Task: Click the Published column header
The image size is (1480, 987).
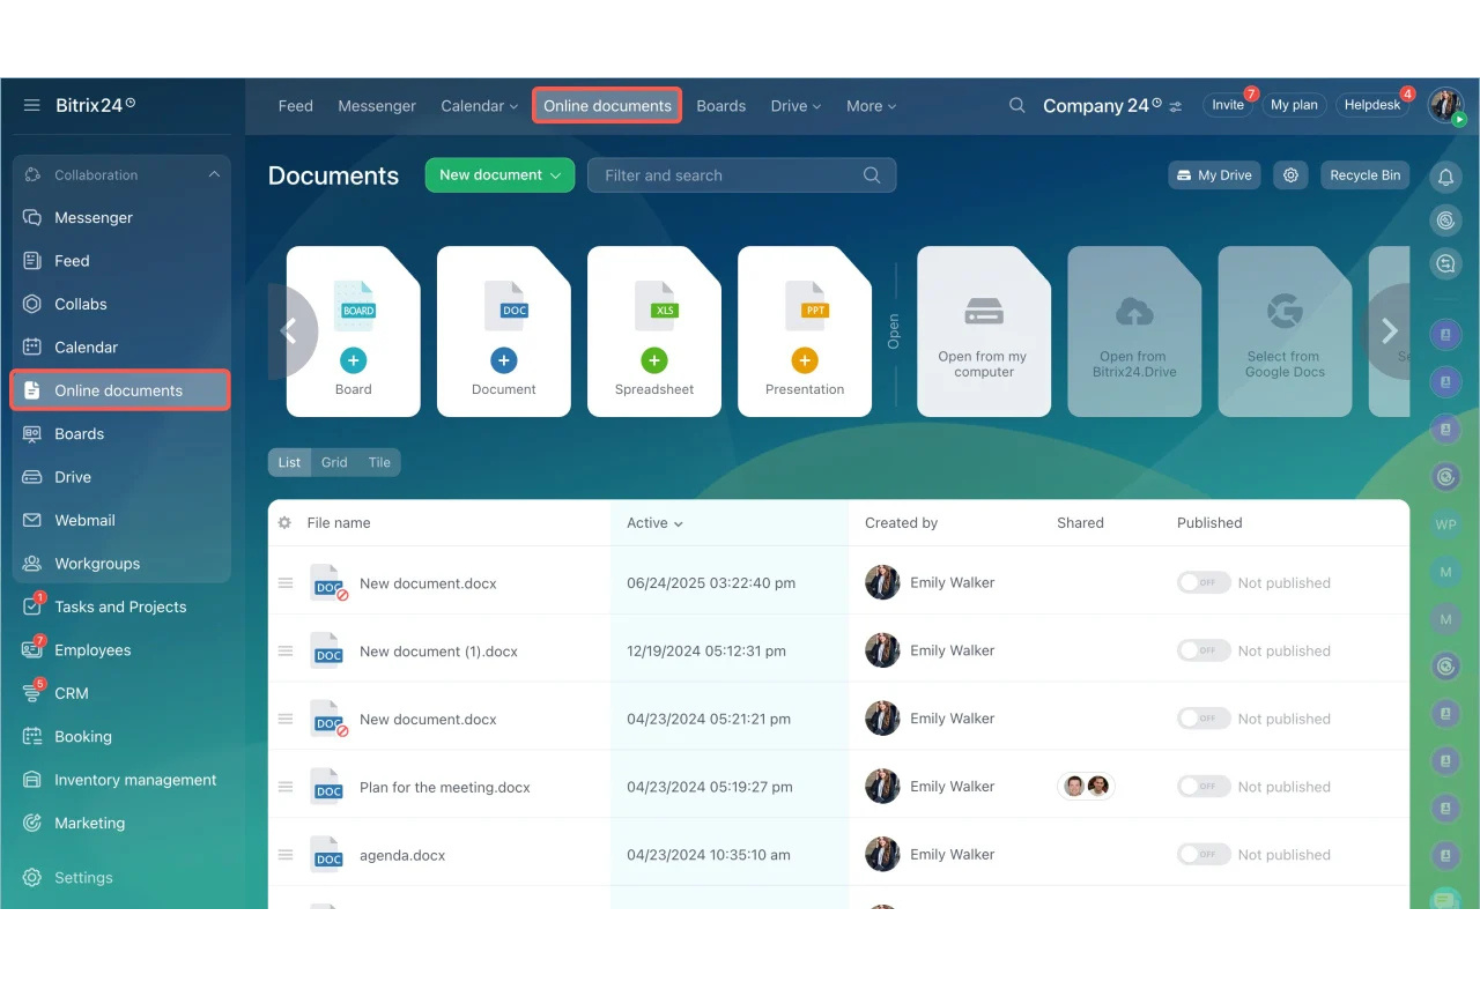Action: (1209, 523)
